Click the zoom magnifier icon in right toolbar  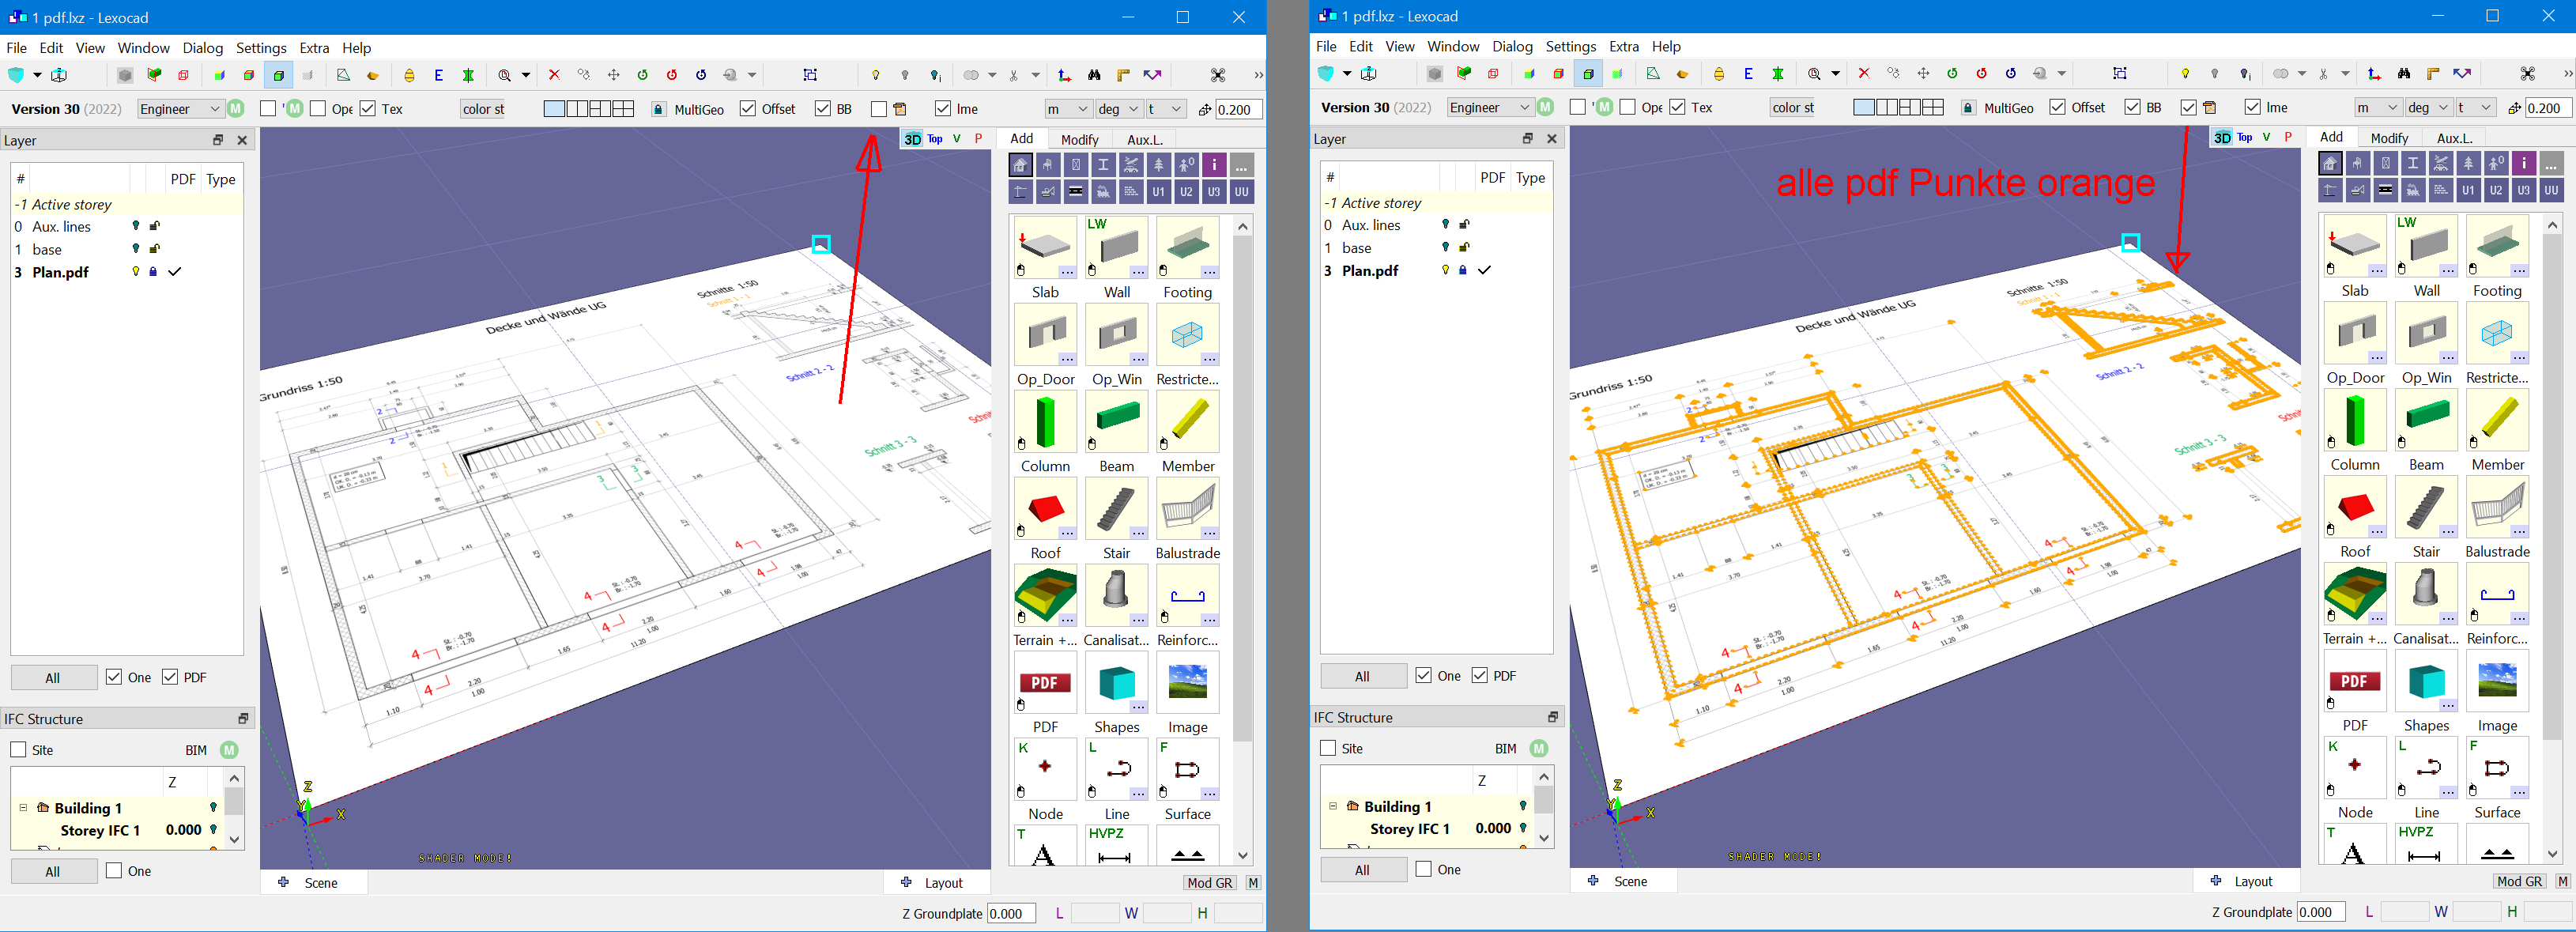click(x=1814, y=73)
